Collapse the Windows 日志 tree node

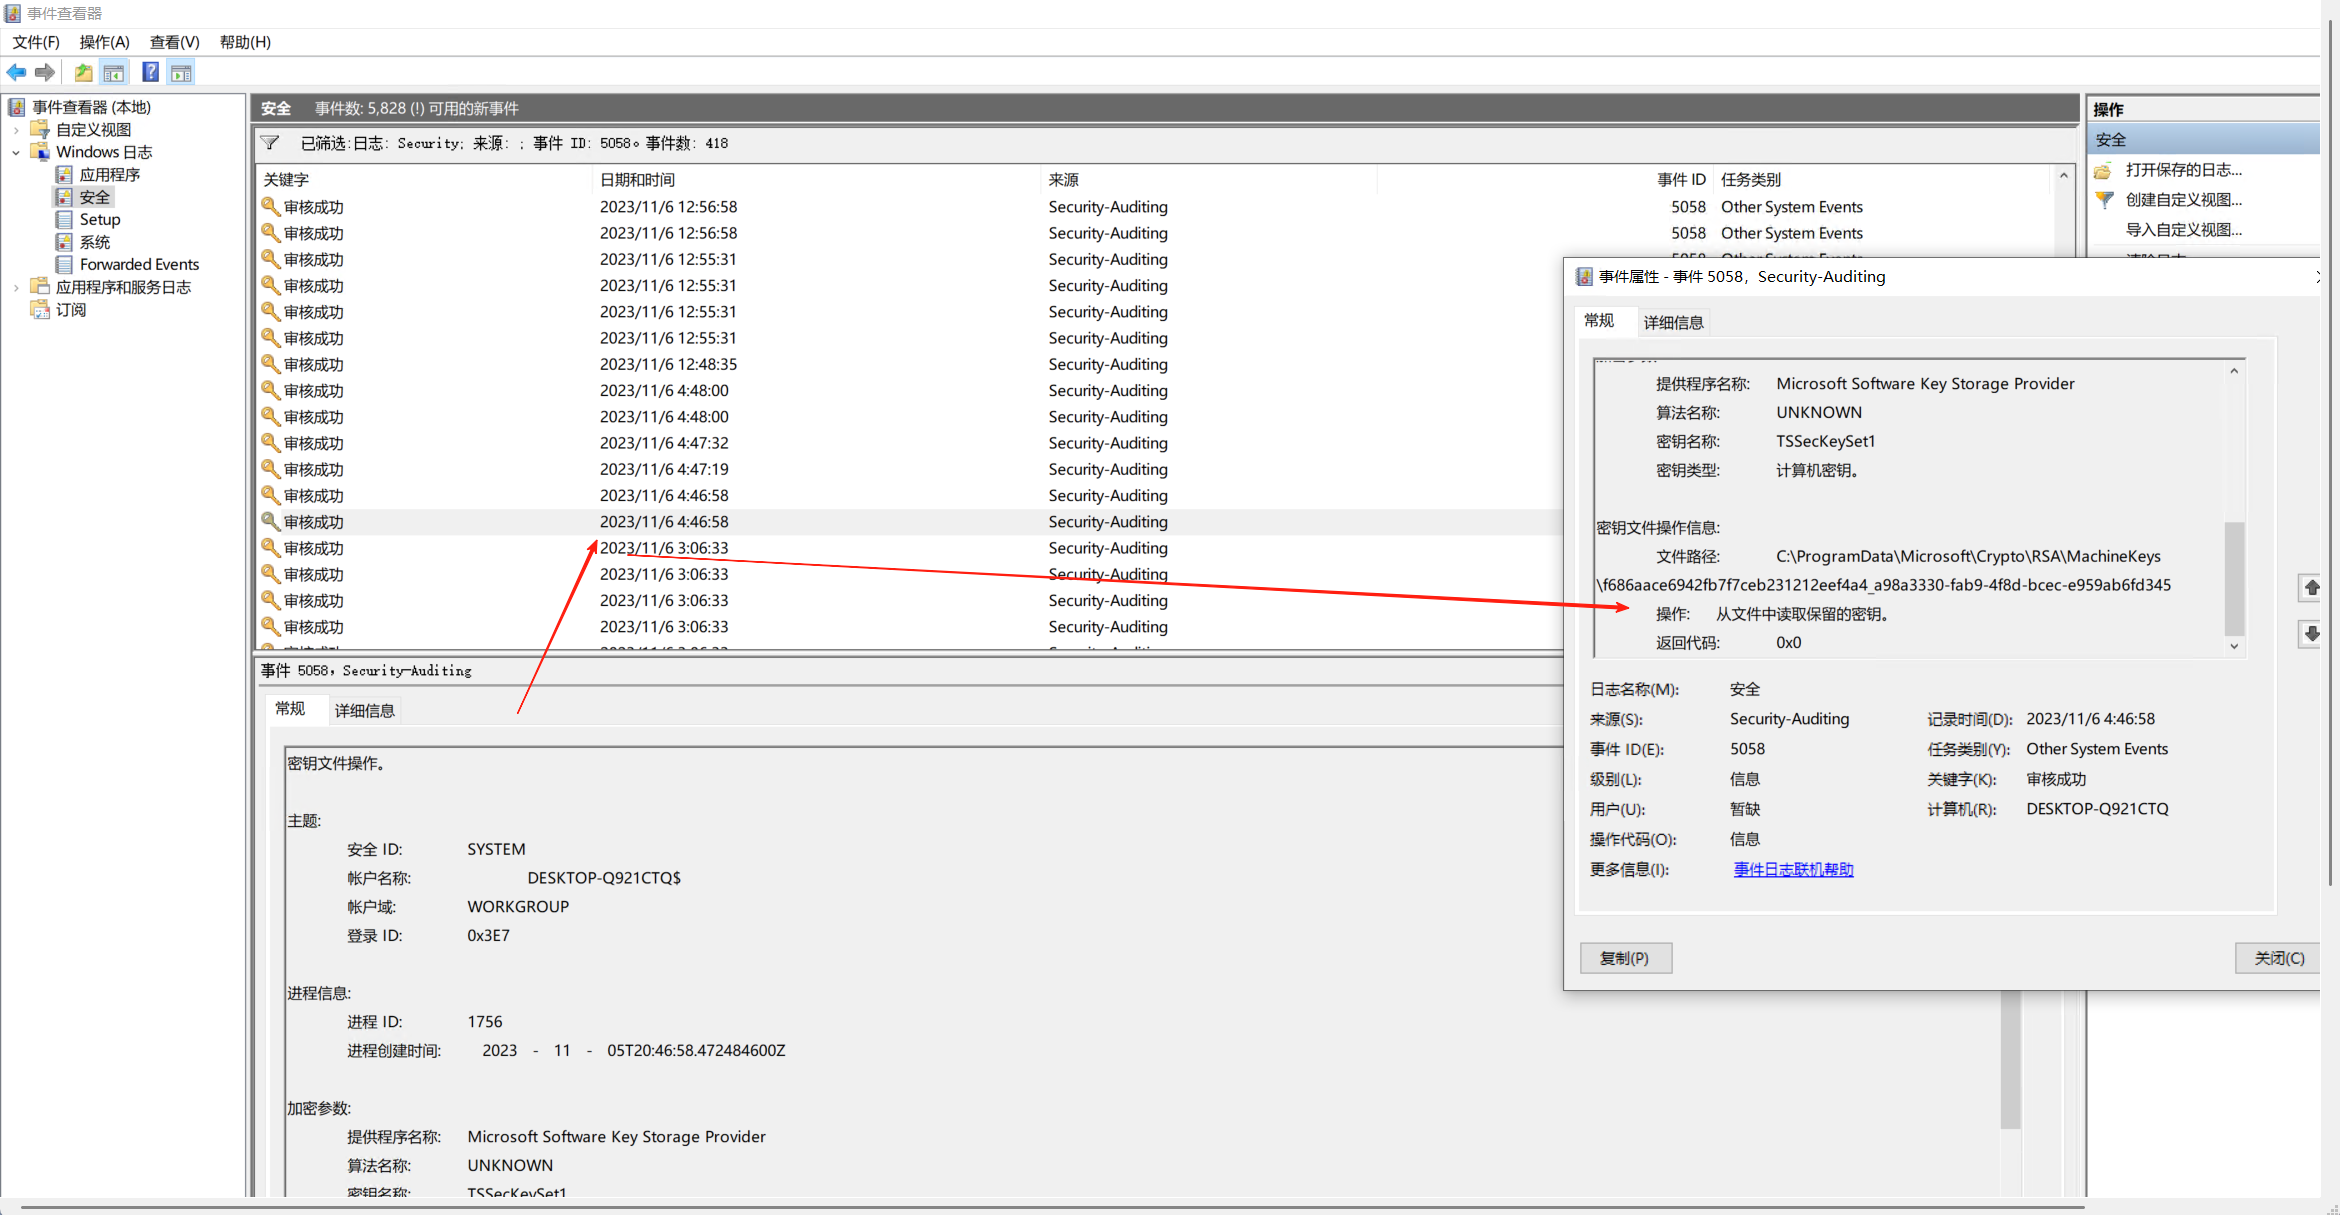tap(16, 152)
